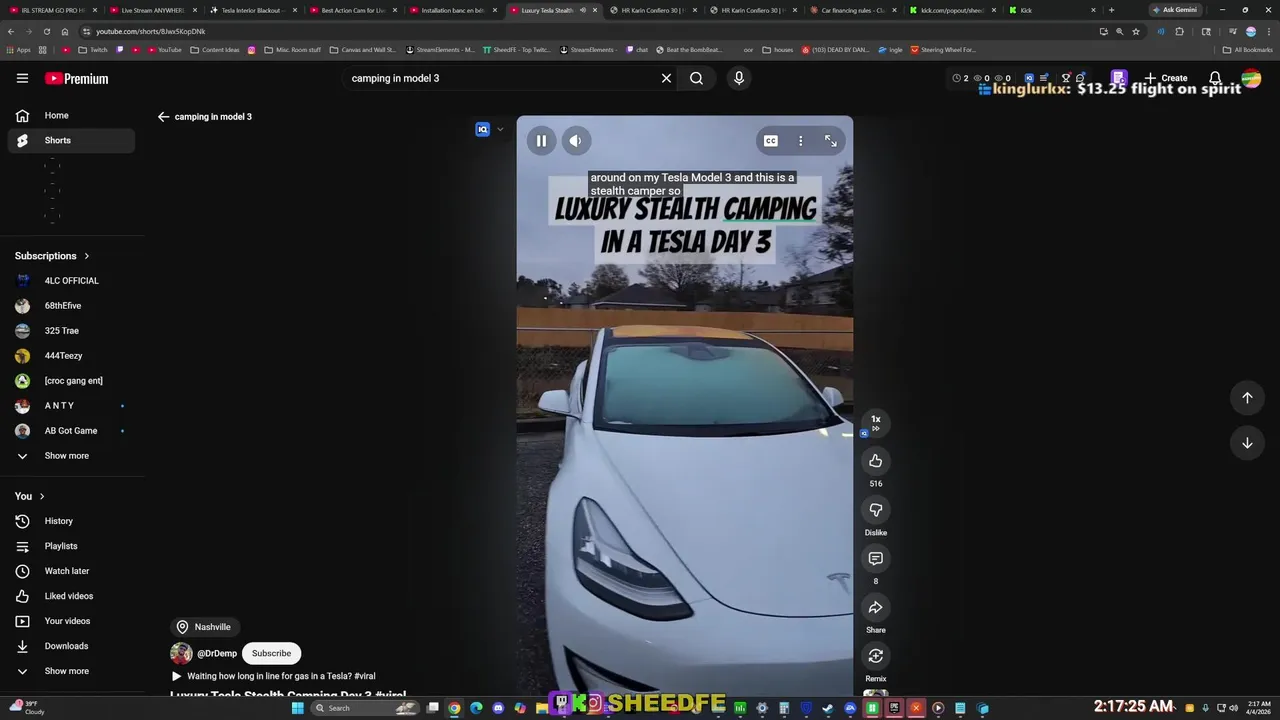This screenshot has width=1280, height=720.
Task: Share the Short video
Action: click(875, 607)
